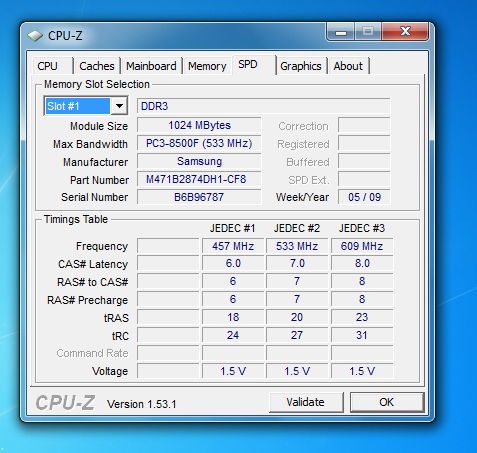Click the 533 MHz frequency cell
This screenshot has height=453, width=477.
point(297,246)
